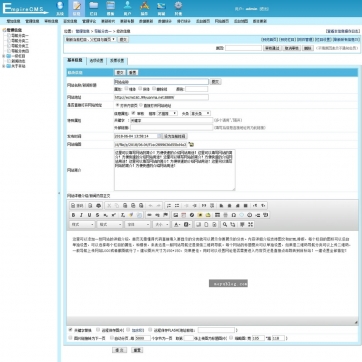The height and width of the screenshot is (362, 362).
Task: Click the bottom submit button left of 重置
Action: pyautogui.click(x=119, y=350)
